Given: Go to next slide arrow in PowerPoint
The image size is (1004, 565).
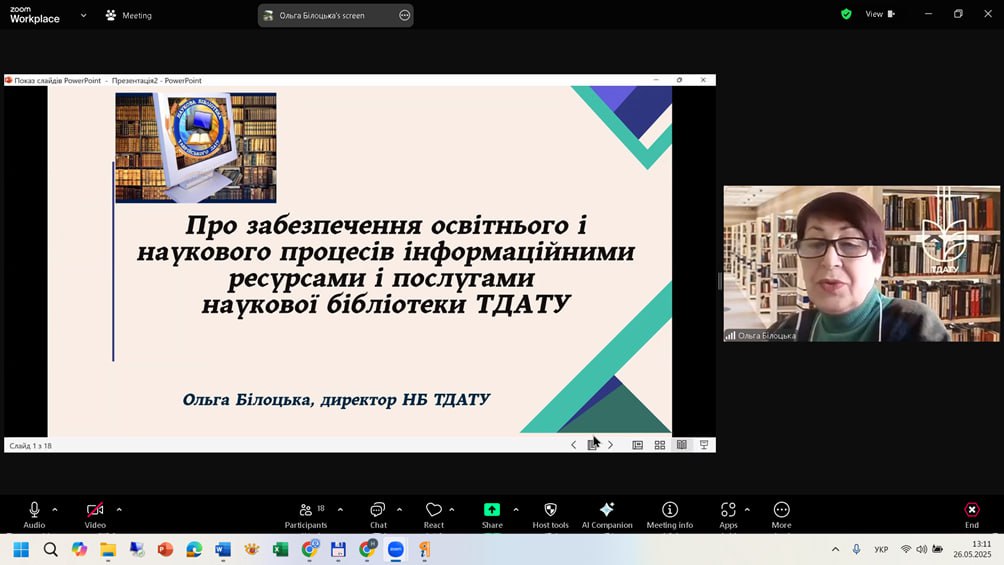Looking at the screenshot, I should click(610, 445).
